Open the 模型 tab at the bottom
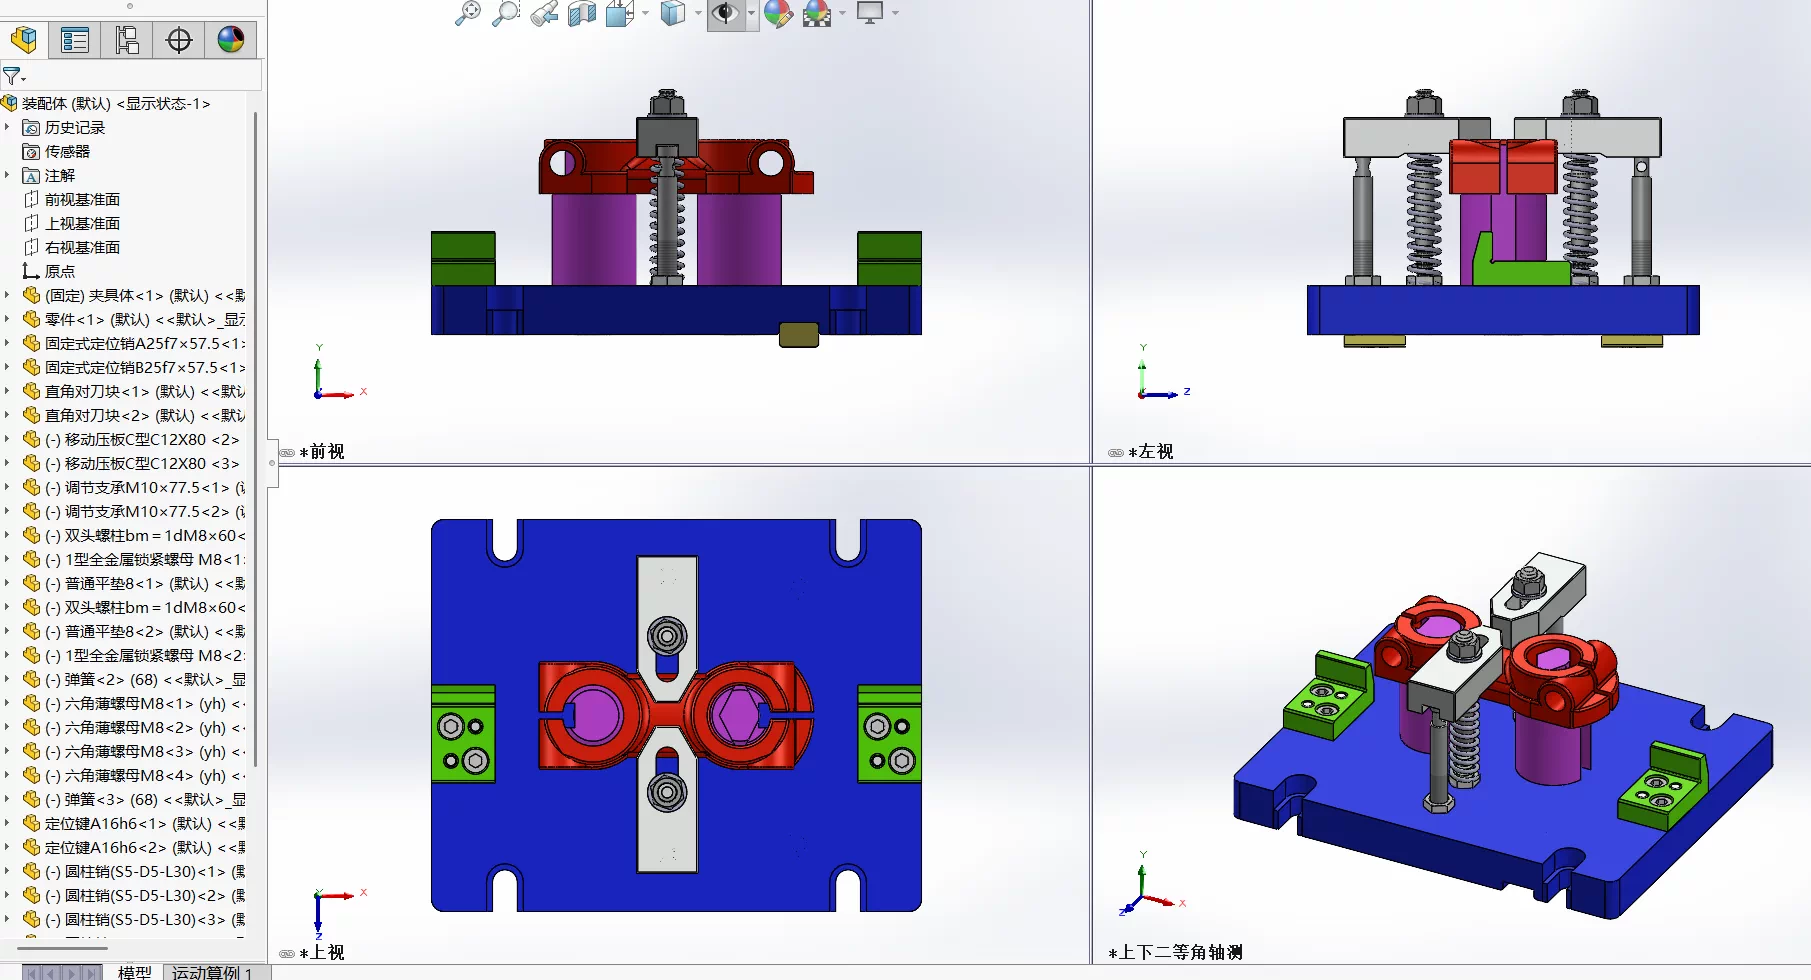Image resolution: width=1811 pixels, height=980 pixels. pos(135,972)
